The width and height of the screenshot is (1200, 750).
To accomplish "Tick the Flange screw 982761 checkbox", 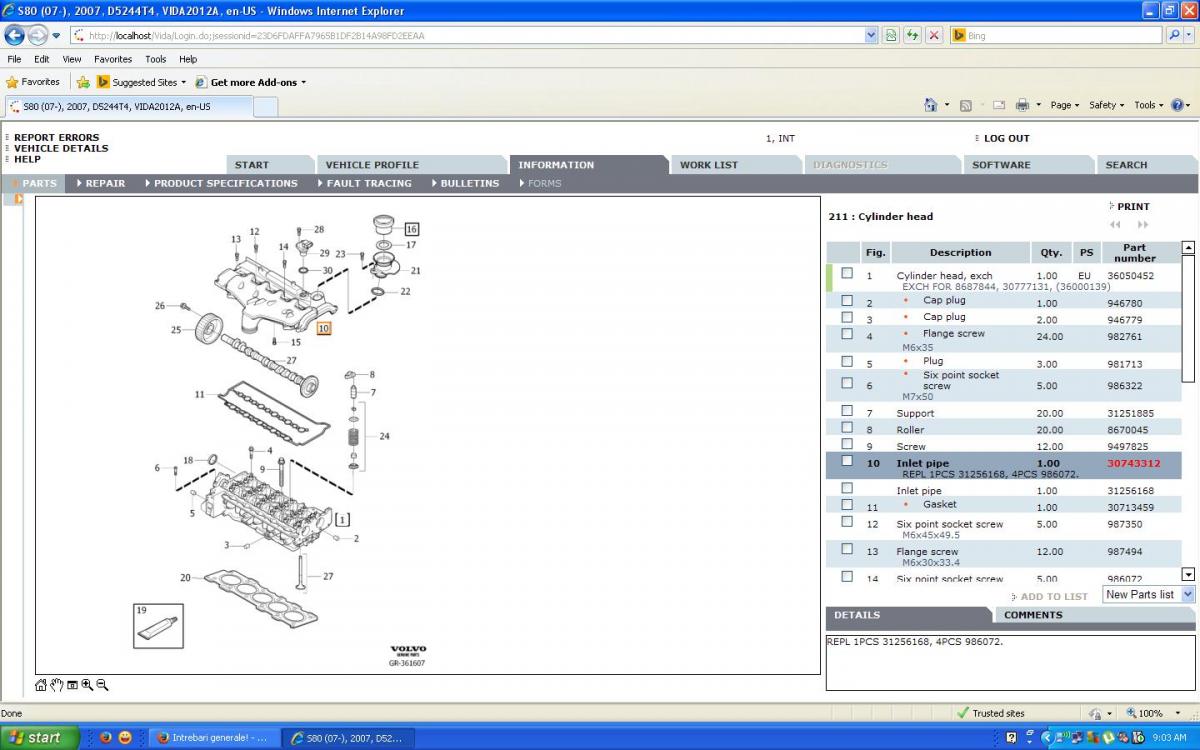I will (x=847, y=334).
